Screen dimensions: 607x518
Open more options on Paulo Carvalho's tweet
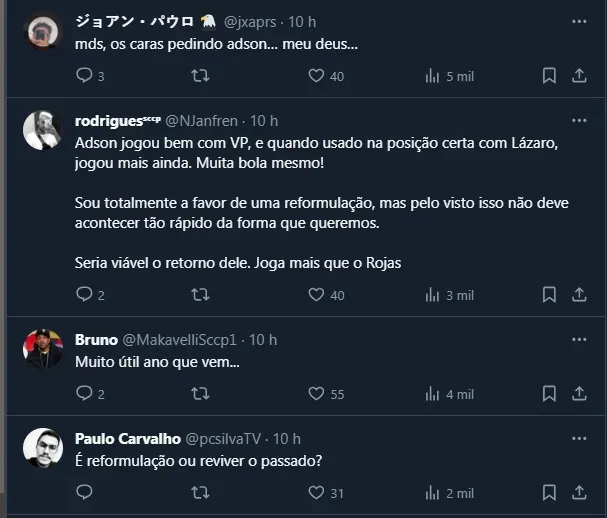click(579, 438)
